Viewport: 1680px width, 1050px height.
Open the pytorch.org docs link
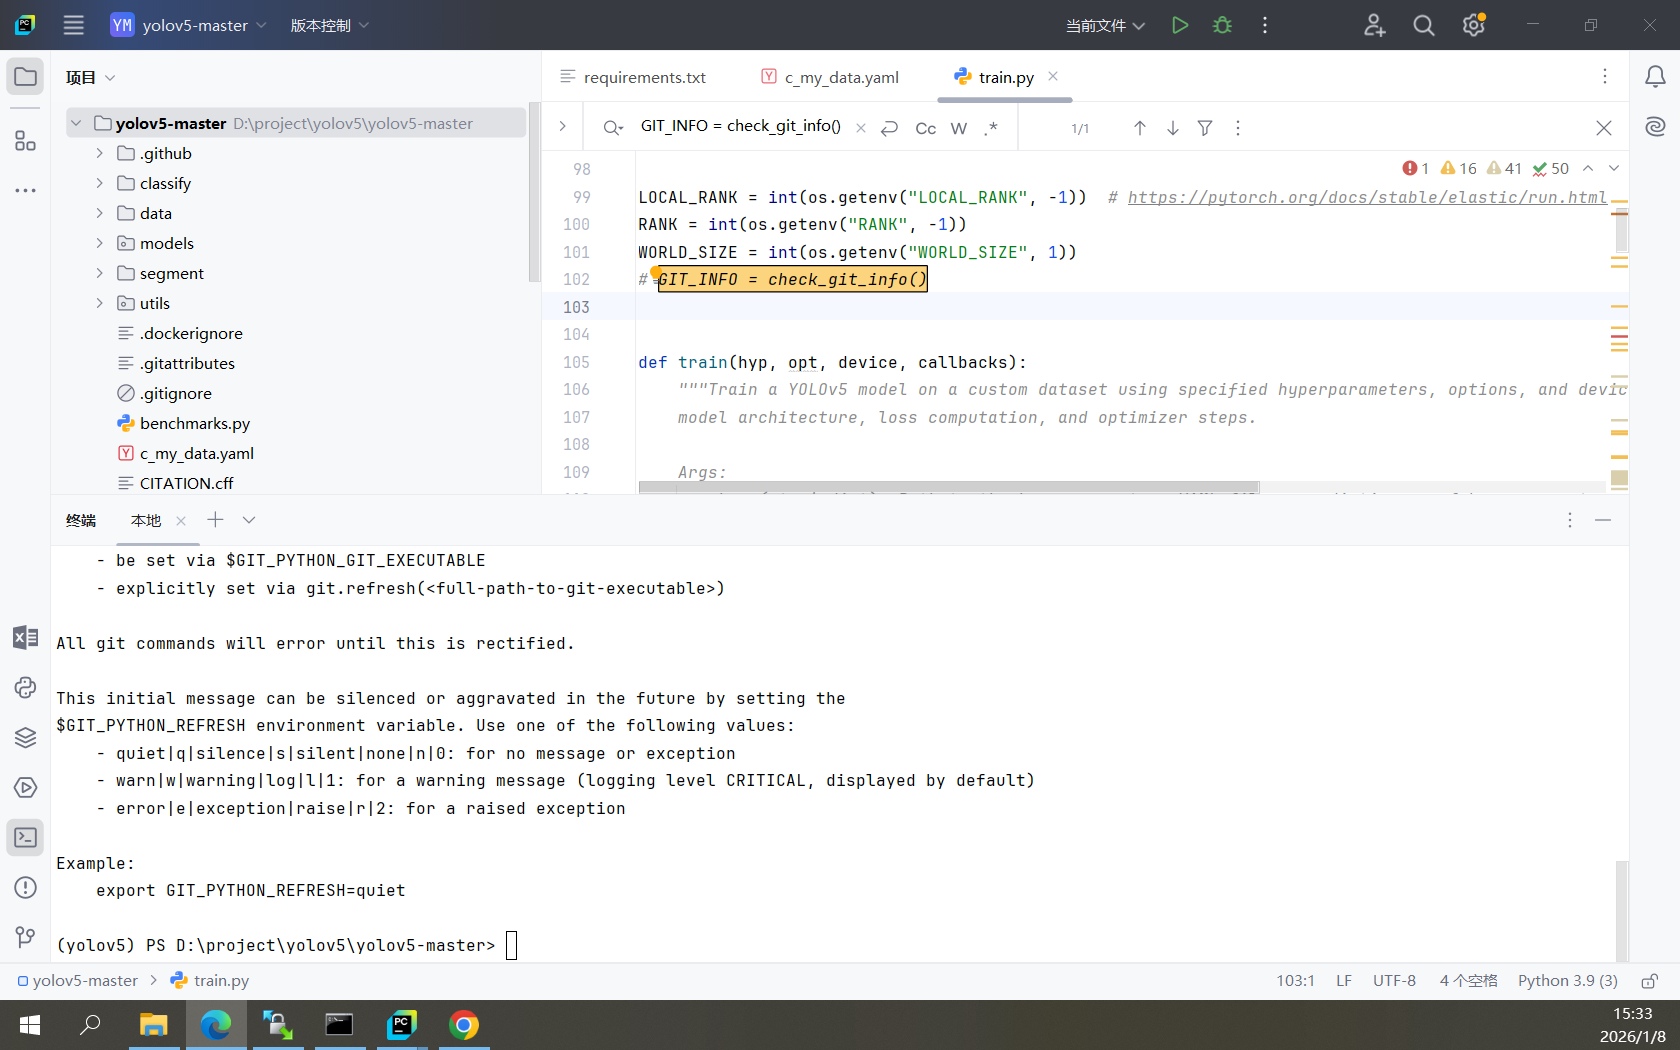point(1367,197)
